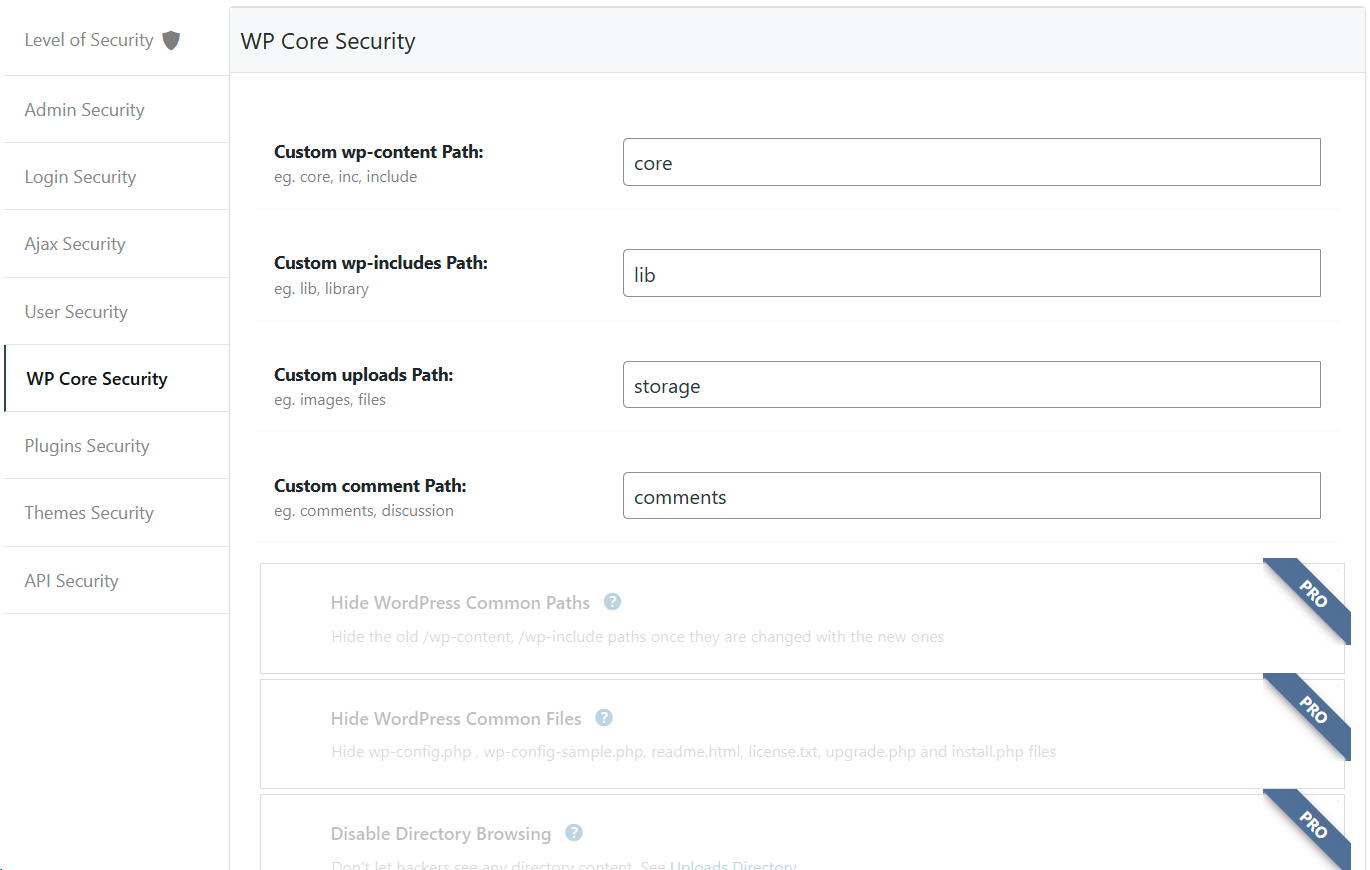Go to the Ajax Security tab
Screen dimensions: 1370x870
(x=116, y=244)
